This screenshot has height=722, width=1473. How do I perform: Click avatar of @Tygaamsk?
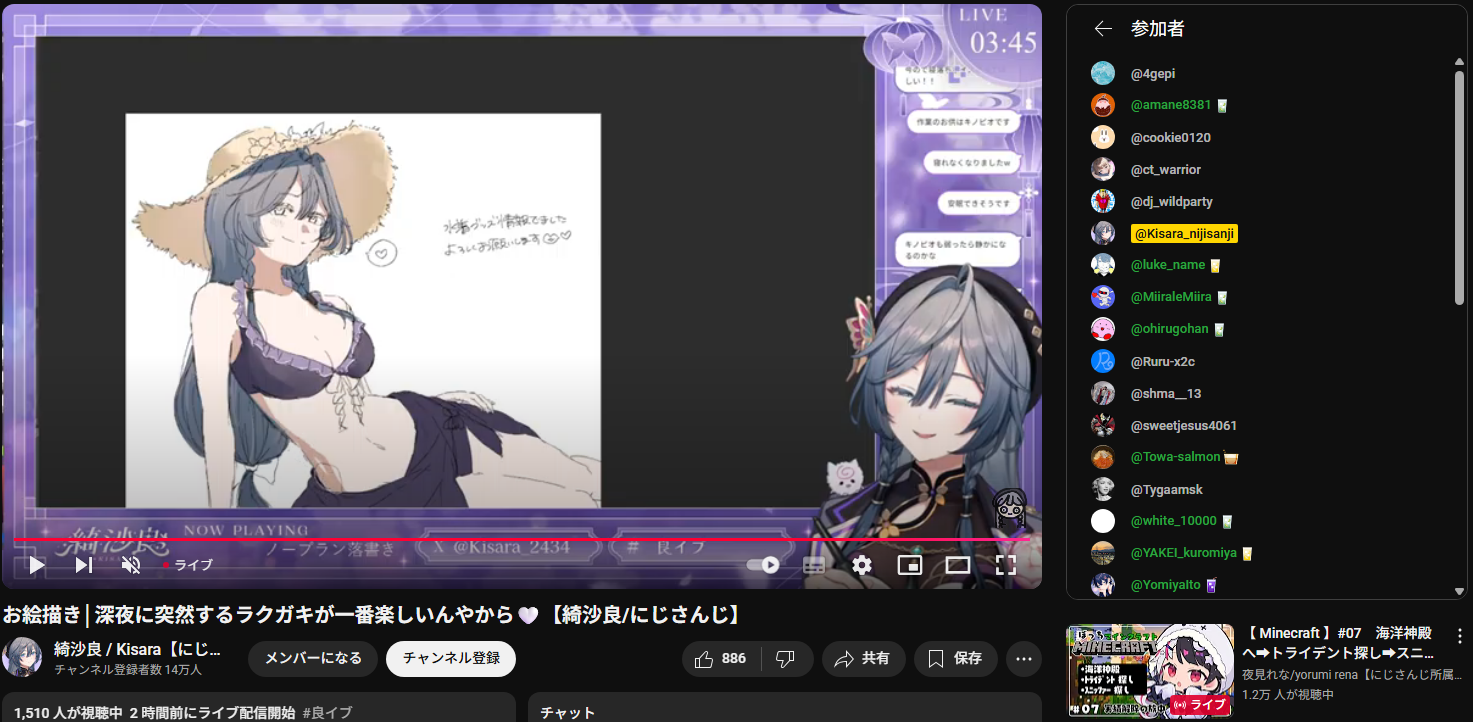coord(1103,489)
